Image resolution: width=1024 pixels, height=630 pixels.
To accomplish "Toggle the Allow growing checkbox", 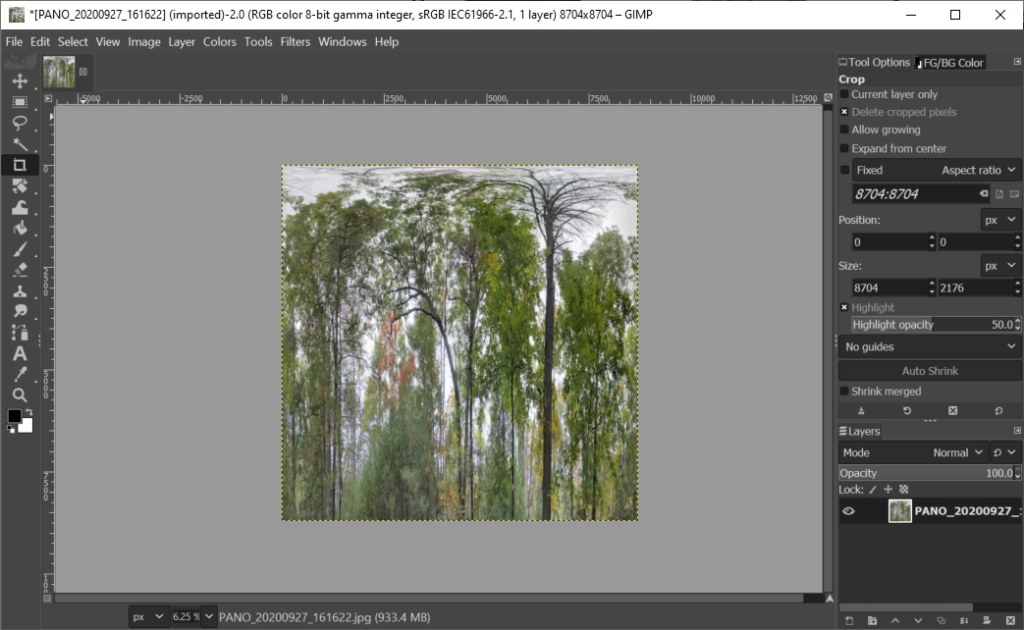I will [x=845, y=130].
